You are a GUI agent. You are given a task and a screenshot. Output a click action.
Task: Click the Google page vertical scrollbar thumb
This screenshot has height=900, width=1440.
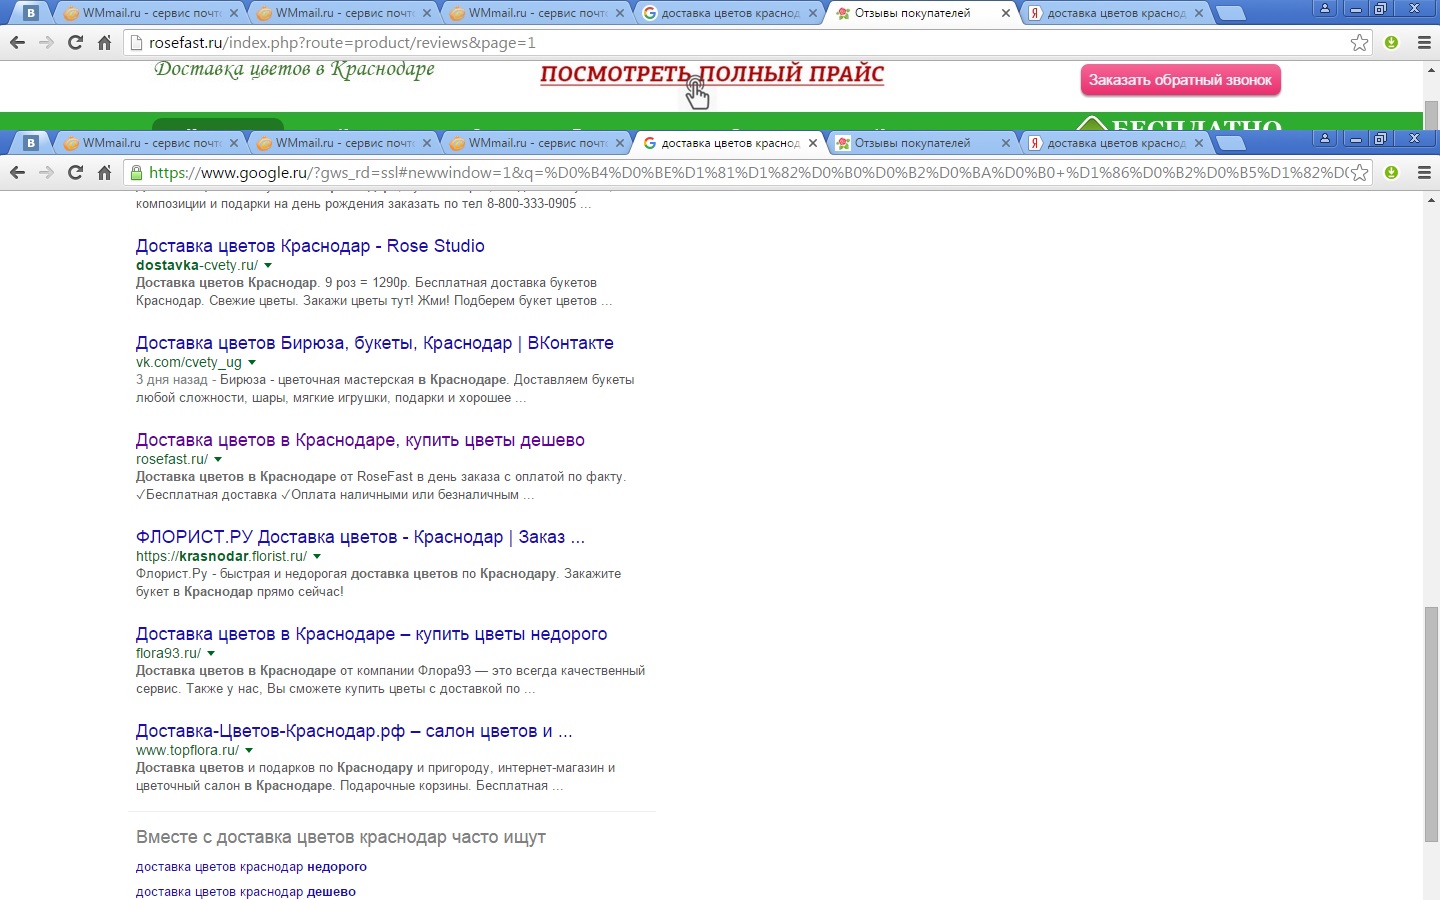(1431, 724)
